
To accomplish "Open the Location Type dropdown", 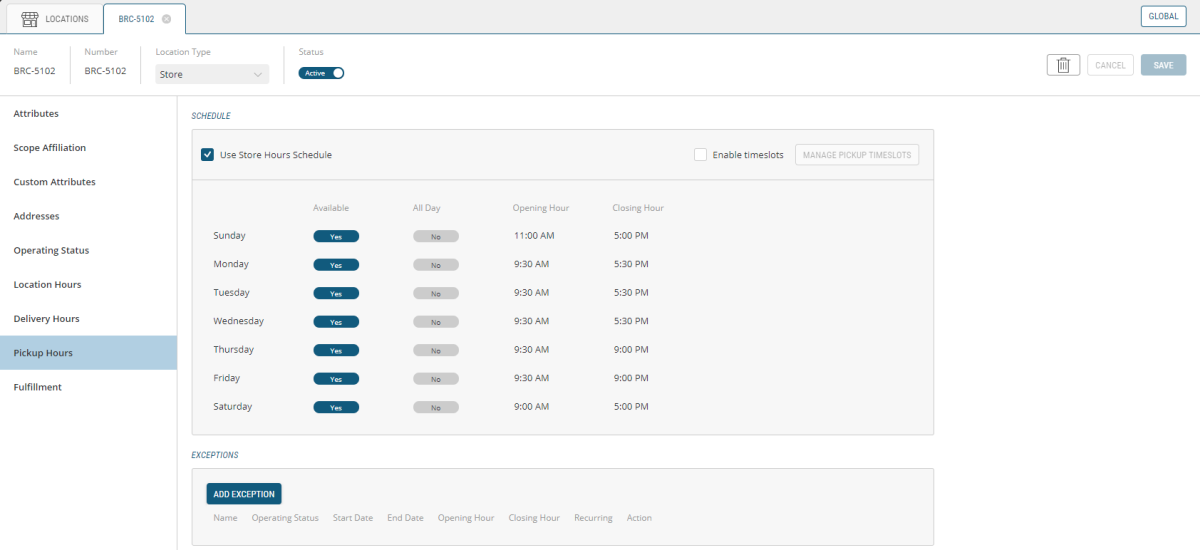I will [x=213, y=74].
